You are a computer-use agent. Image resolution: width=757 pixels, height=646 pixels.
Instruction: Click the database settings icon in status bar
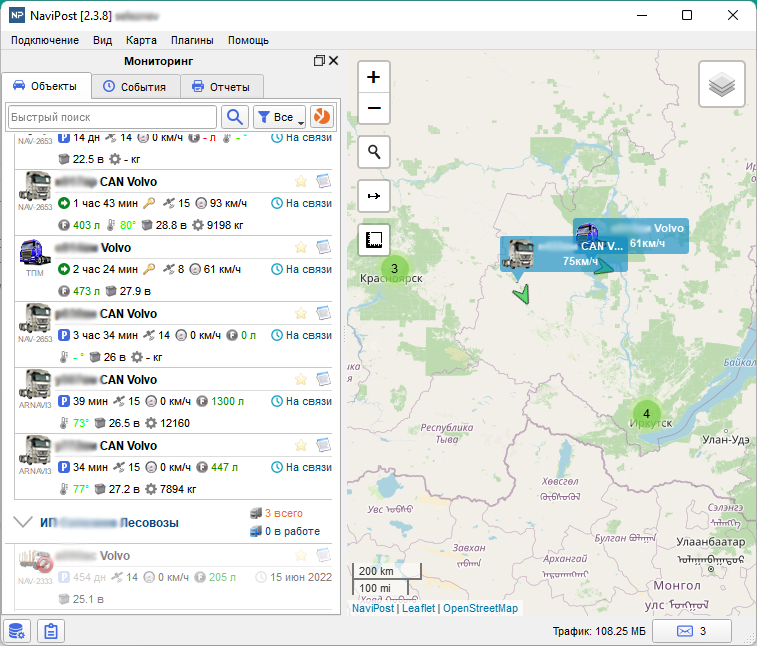point(16,631)
